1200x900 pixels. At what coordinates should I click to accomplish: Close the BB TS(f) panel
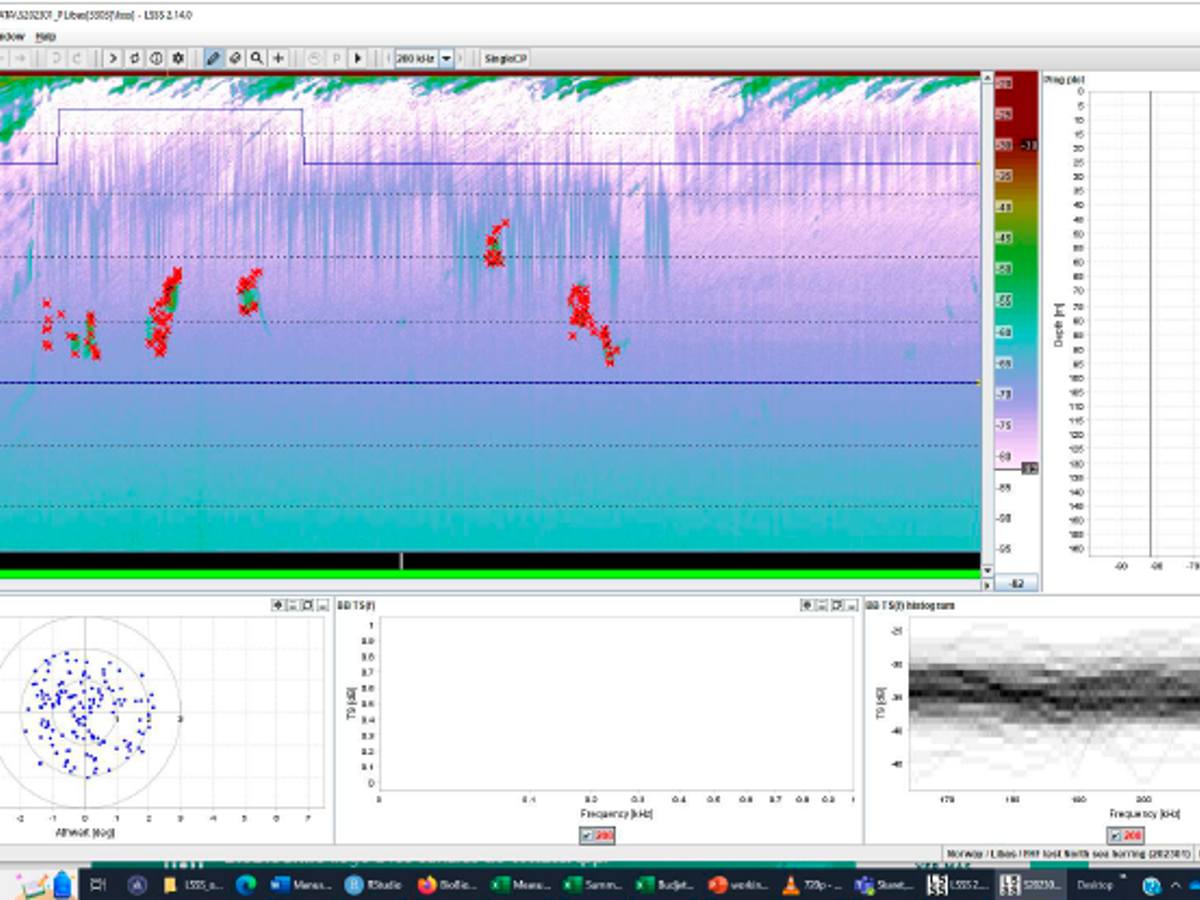point(852,605)
